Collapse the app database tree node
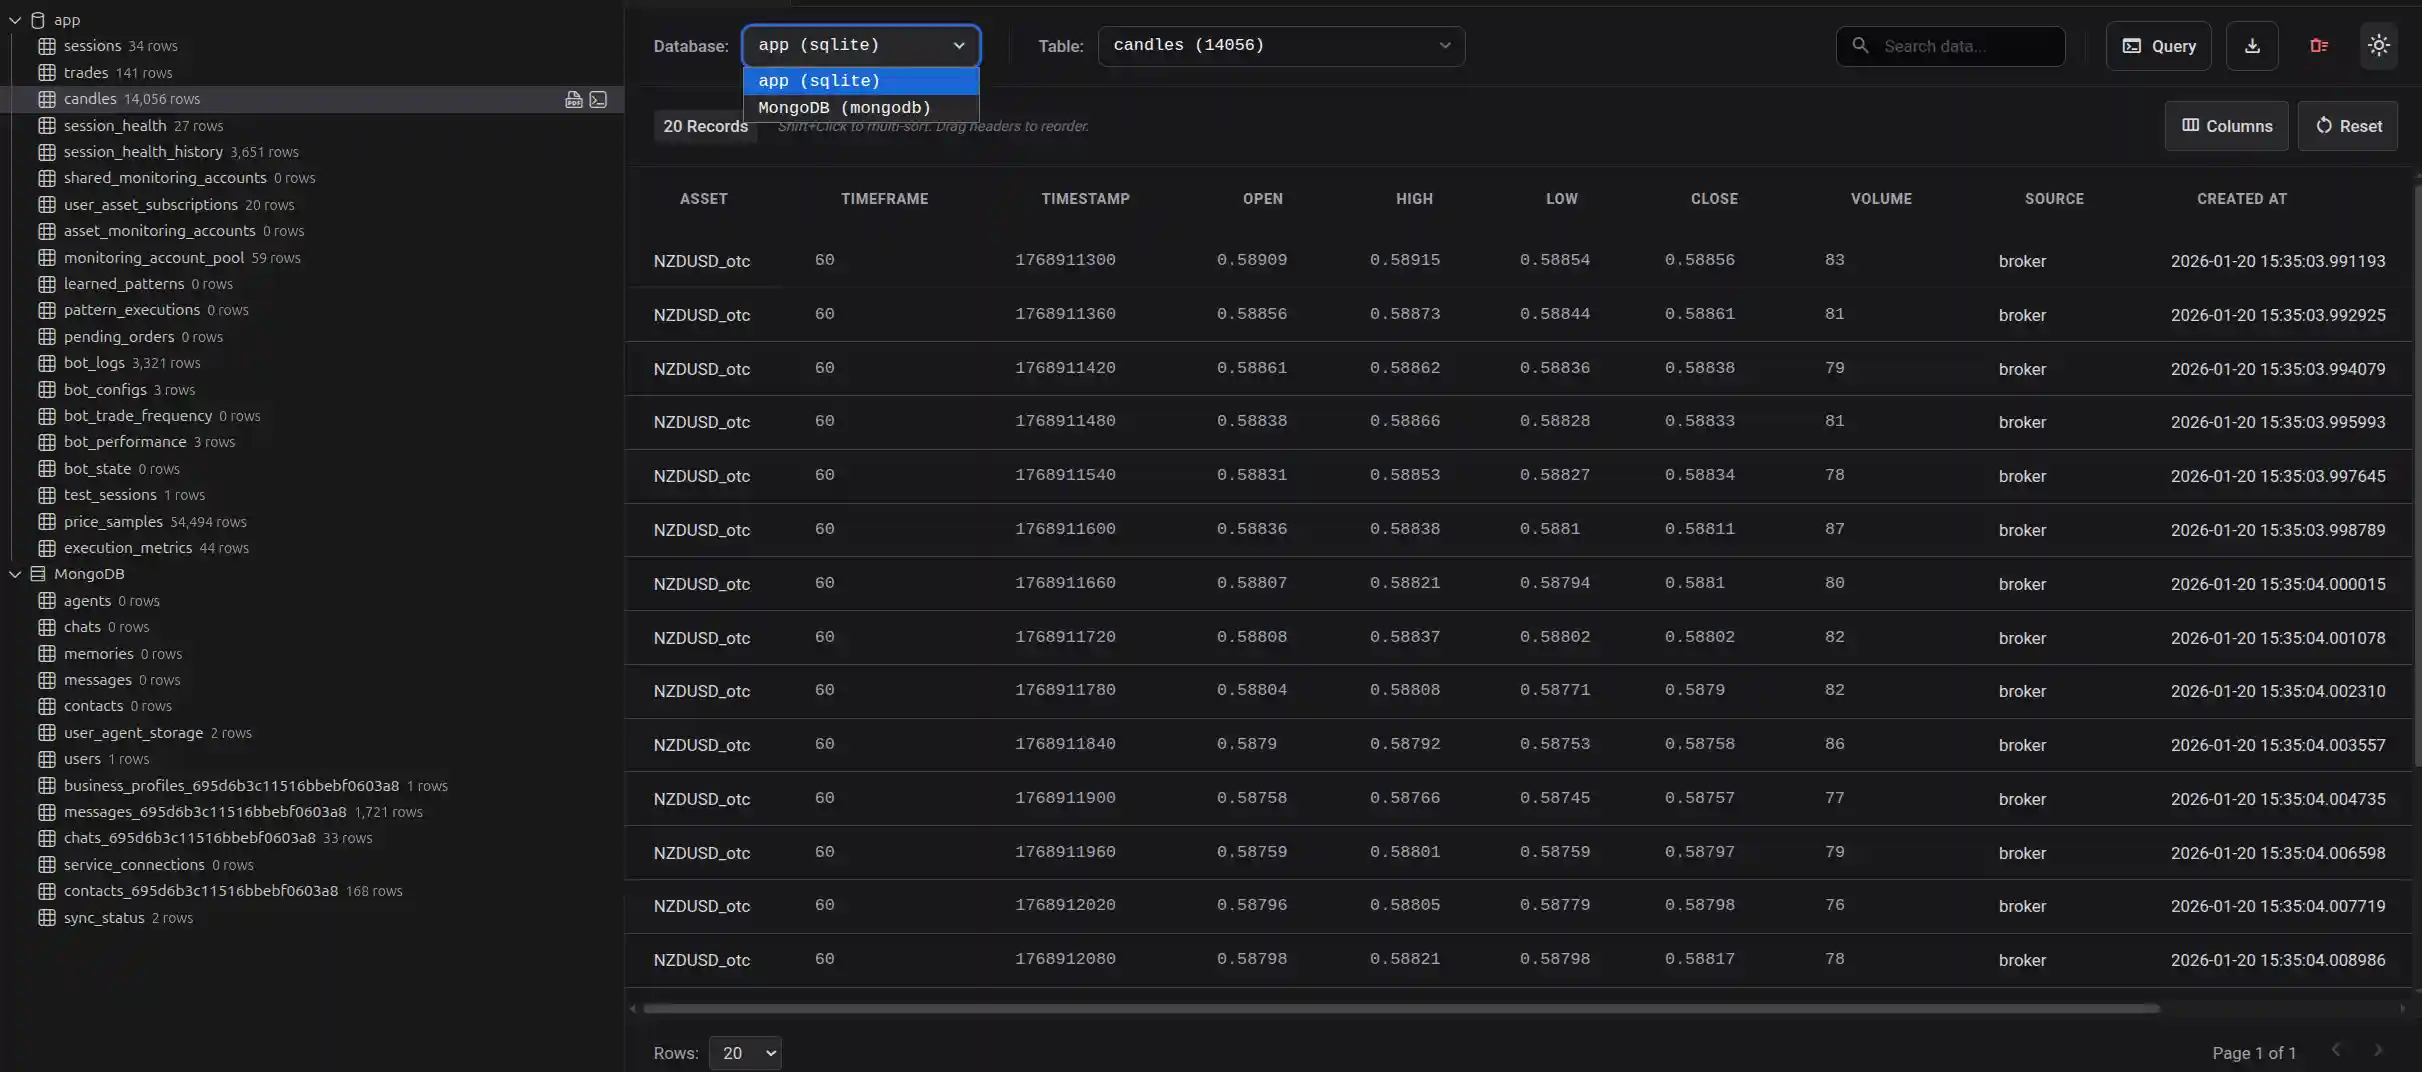This screenshot has width=2422, height=1072. click(15, 20)
